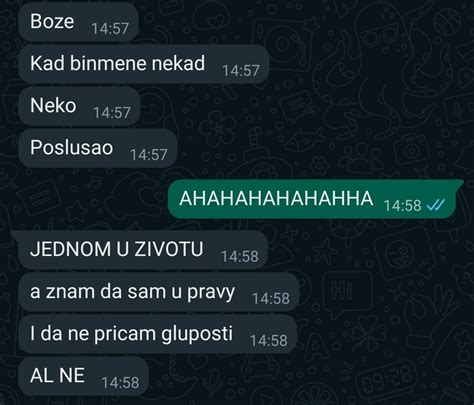This screenshot has width=474, height=405.
Task: Click the word "gluposti" in the message
Action: (x=197, y=334)
